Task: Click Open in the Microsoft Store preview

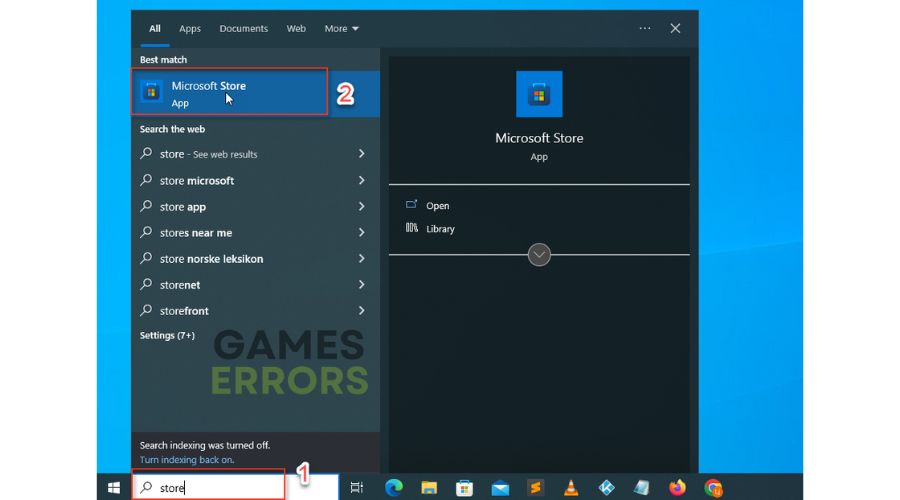Action: [437, 206]
